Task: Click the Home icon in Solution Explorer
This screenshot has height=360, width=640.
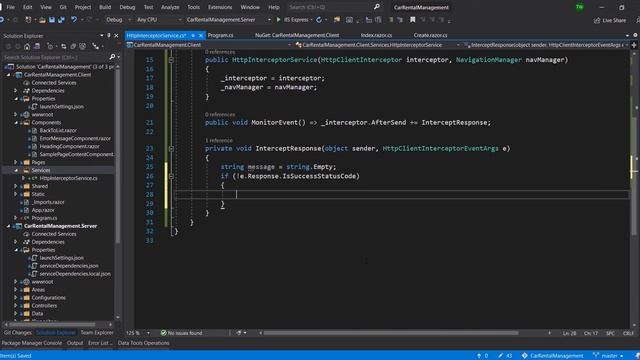Action: [27, 47]
